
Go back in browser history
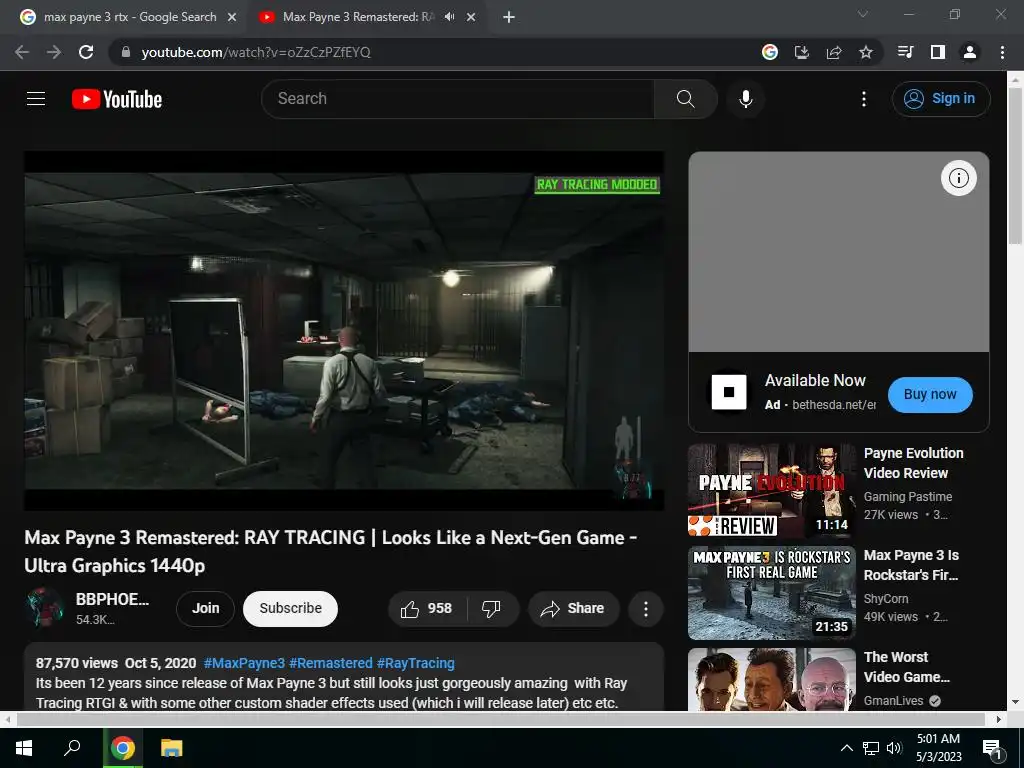pos(22,52)
